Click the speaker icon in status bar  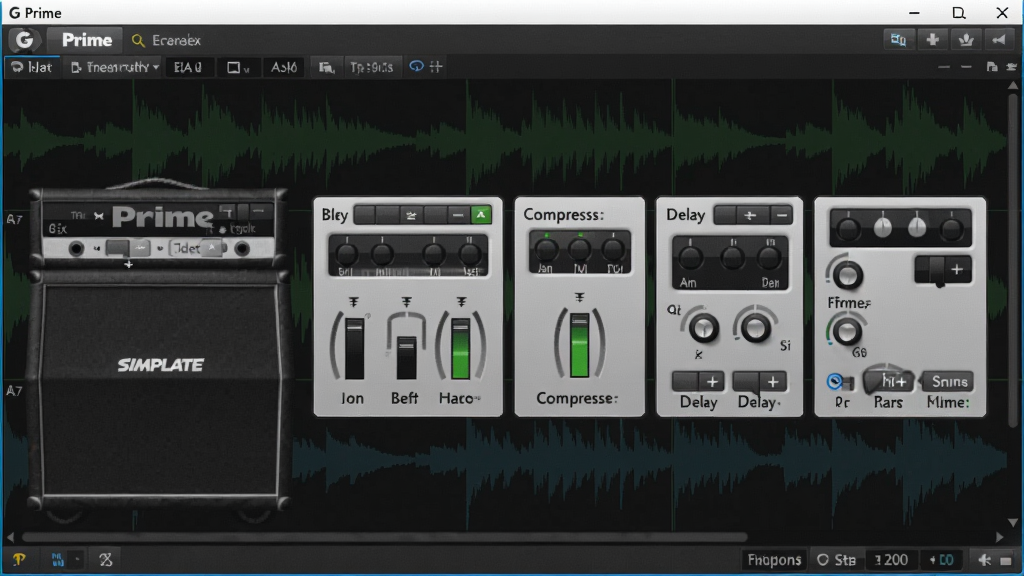pyautogui.click(x=984, y=560)
